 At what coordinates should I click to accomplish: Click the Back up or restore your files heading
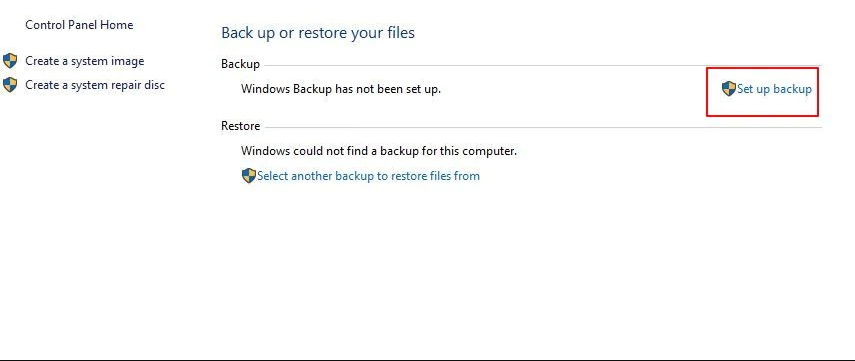318,33
